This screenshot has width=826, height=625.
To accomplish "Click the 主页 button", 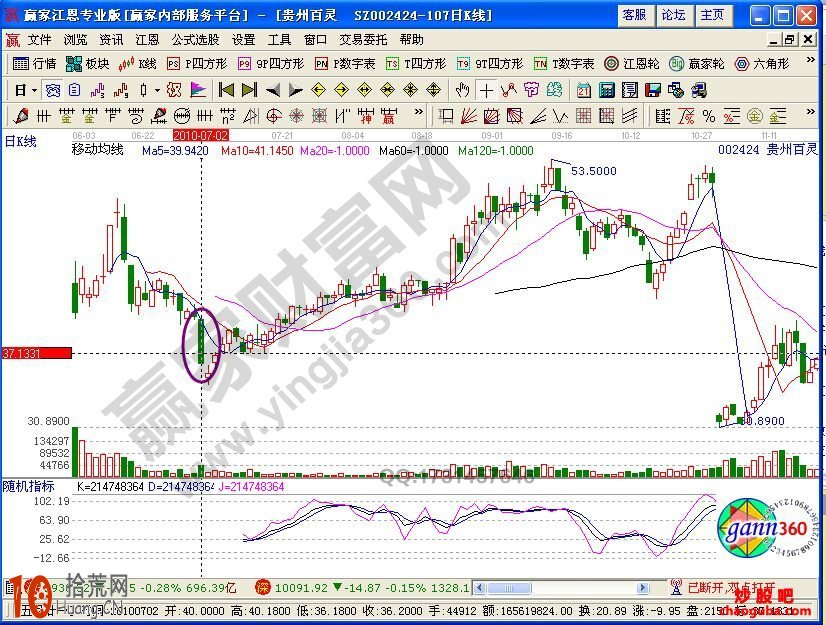I will tap(713, 15).
